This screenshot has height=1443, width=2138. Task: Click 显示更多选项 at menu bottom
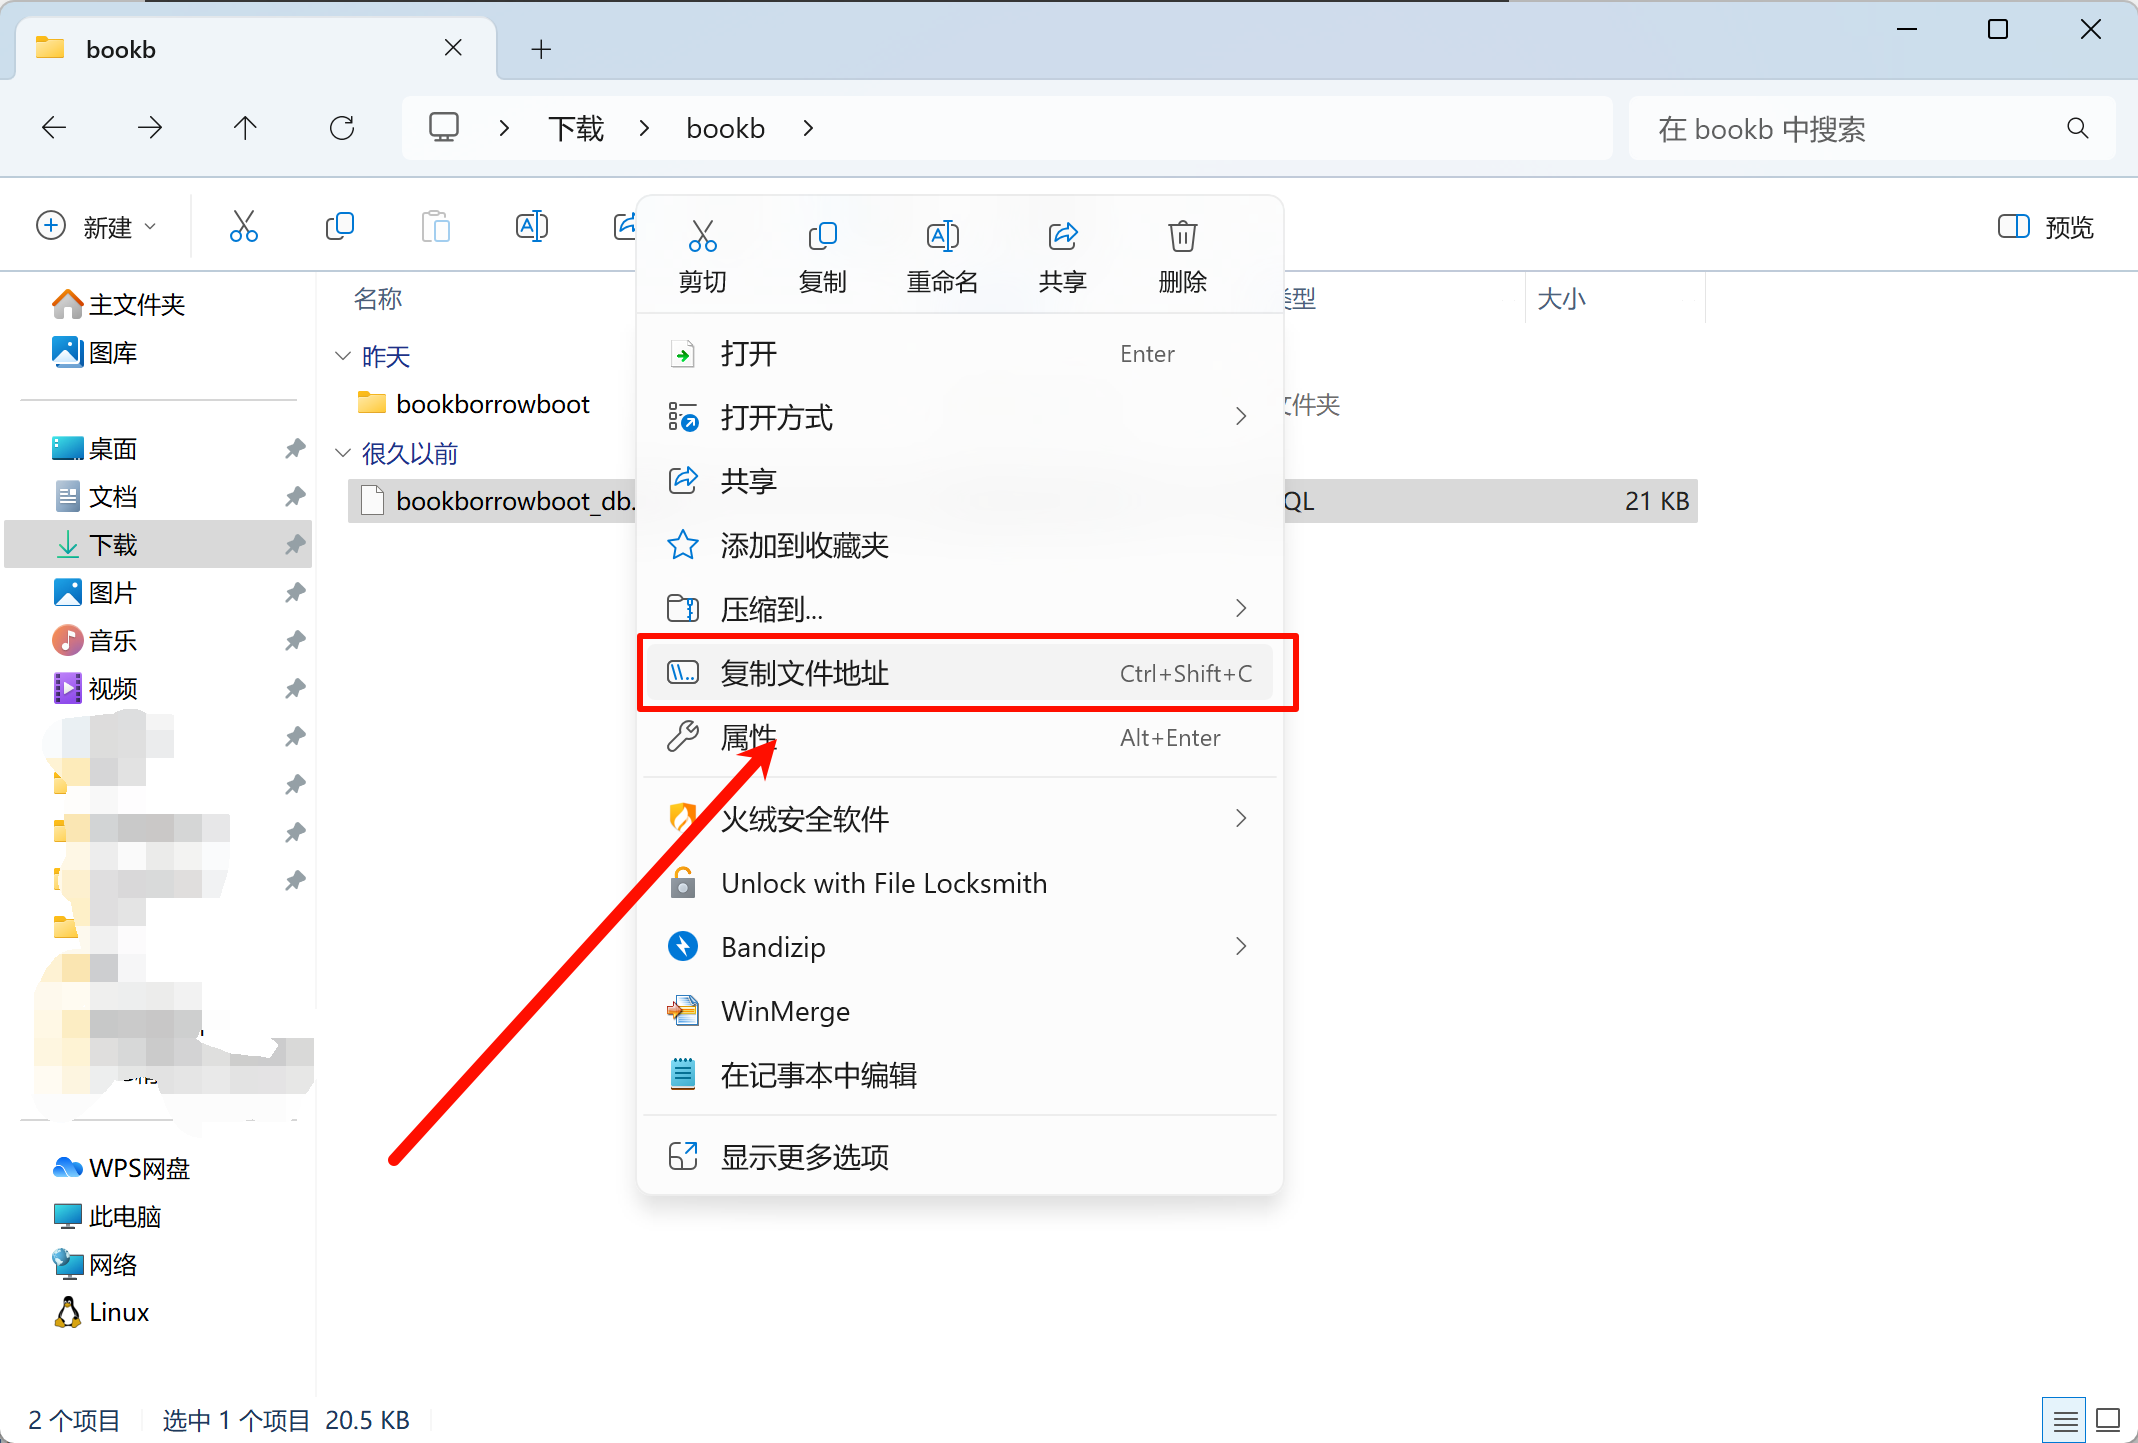960,1158
